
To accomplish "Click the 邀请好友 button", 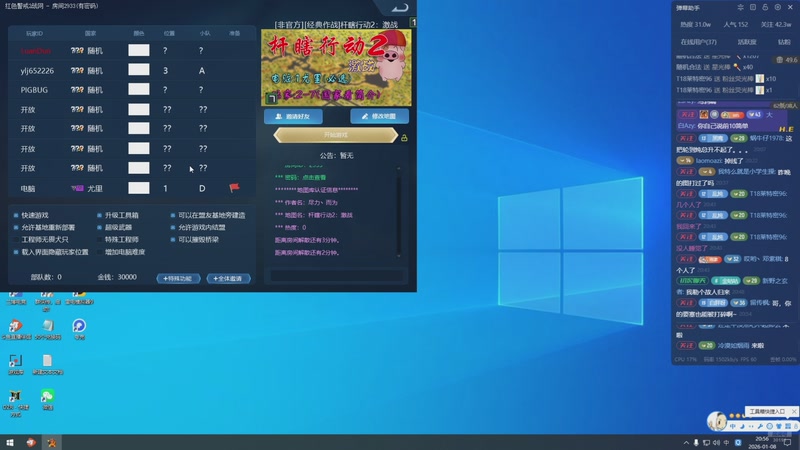I will 293,116.
